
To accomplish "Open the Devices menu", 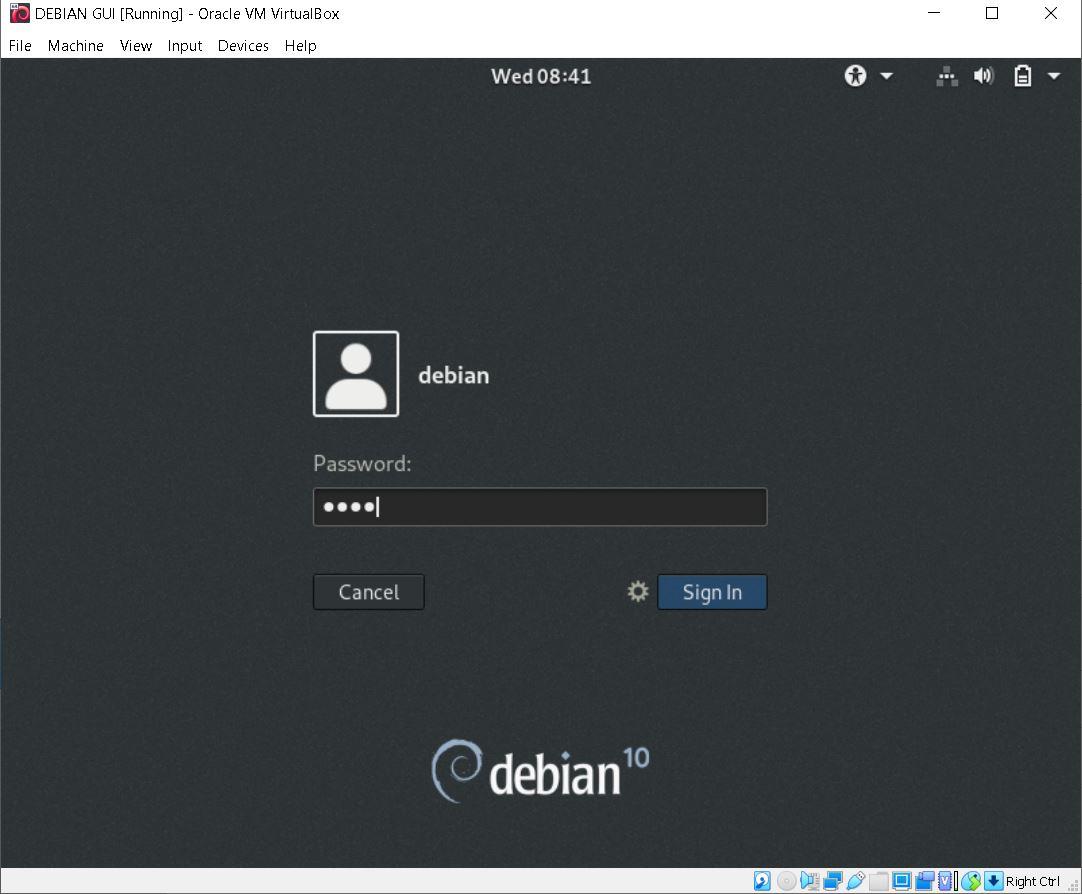I will click(x=243, y=46).
